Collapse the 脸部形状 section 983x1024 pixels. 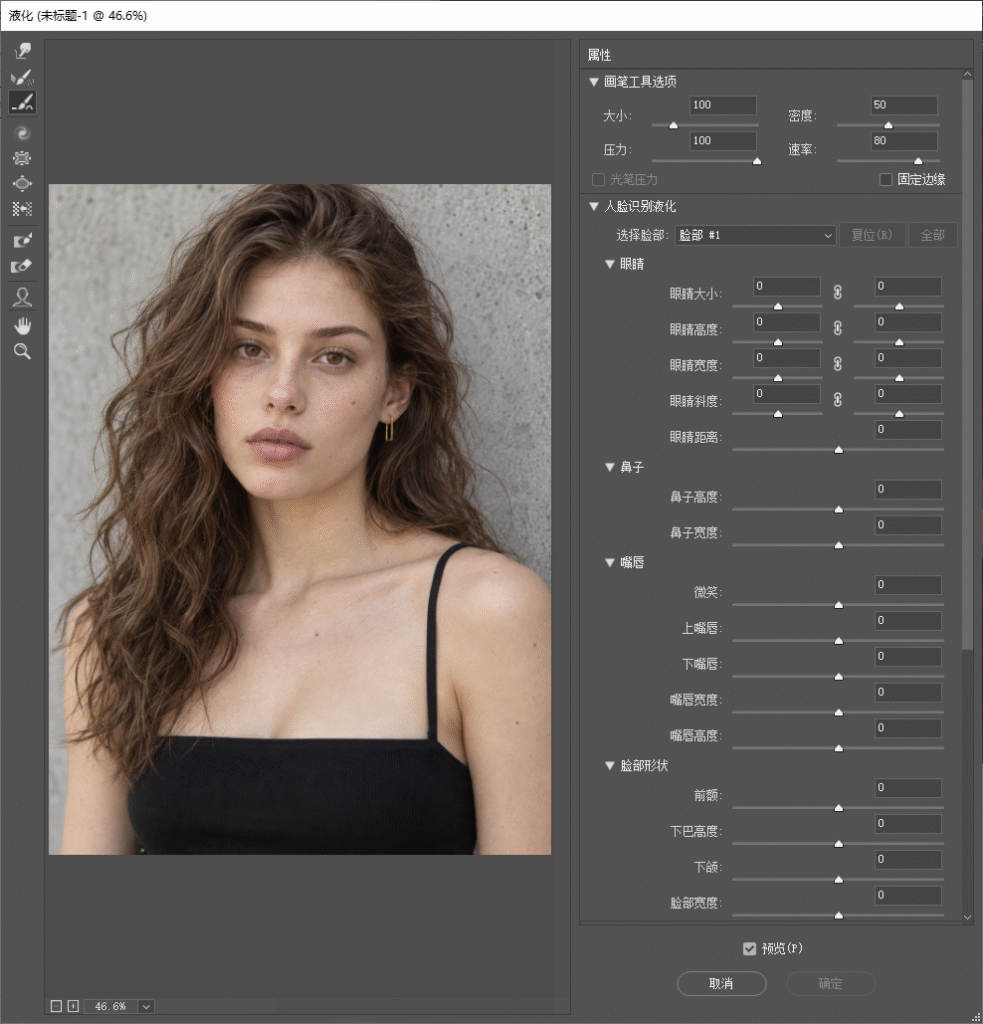pyautogui.click(x=609, y=765)
